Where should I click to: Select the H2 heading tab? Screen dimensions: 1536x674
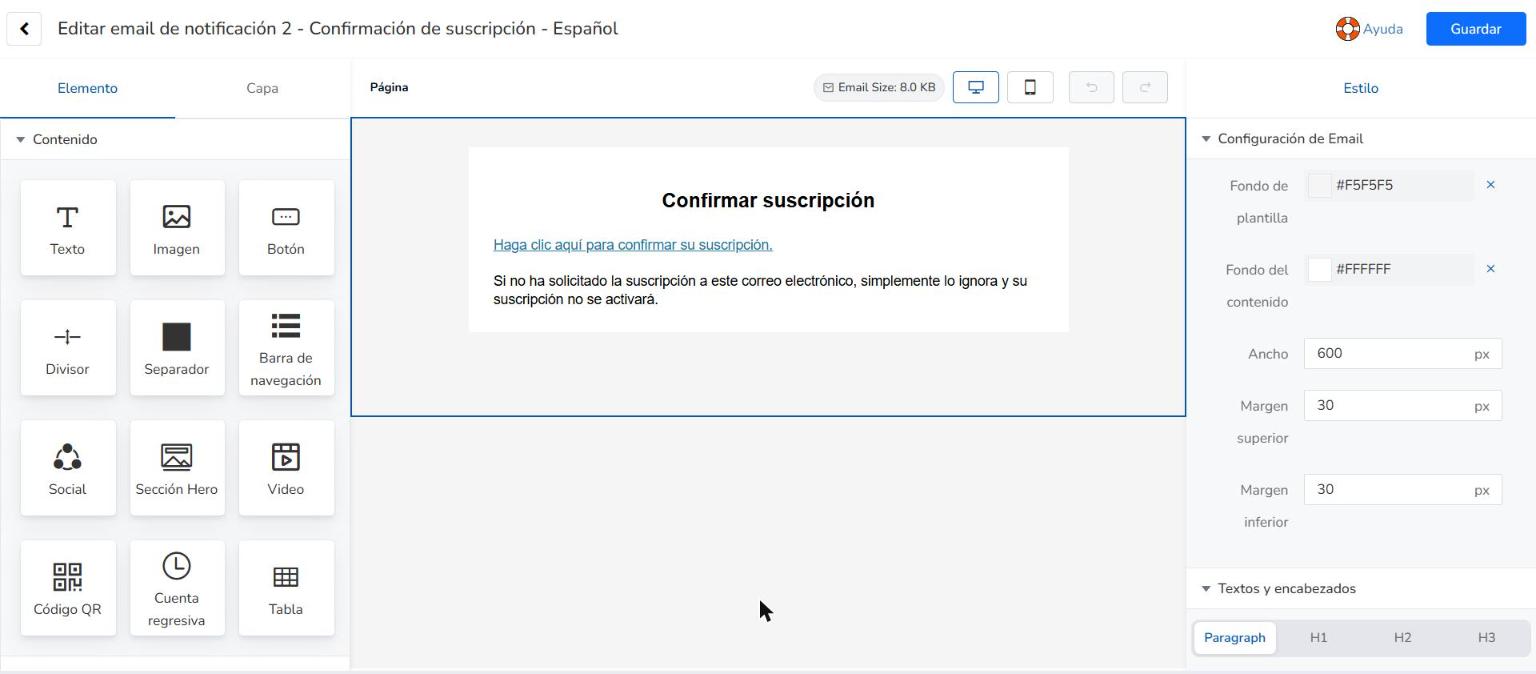pyautogui.click(x=1403, y=638)
